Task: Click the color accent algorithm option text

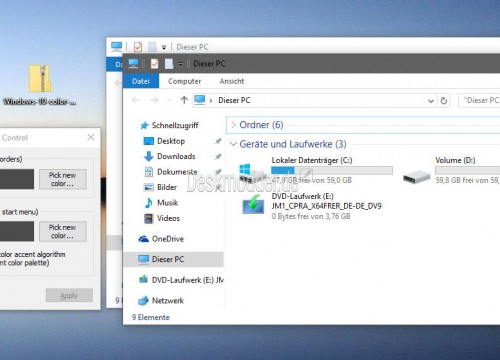Action: click(33, 259)
